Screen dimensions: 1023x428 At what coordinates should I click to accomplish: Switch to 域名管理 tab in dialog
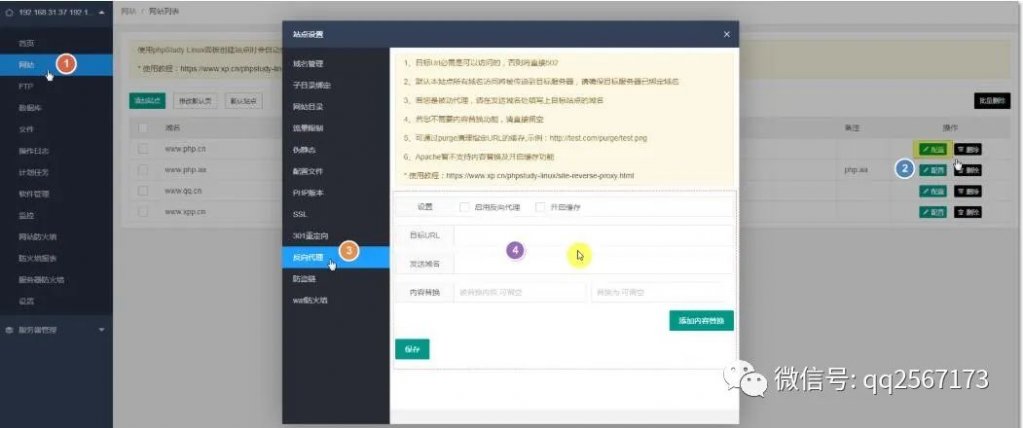pos(308,64)
